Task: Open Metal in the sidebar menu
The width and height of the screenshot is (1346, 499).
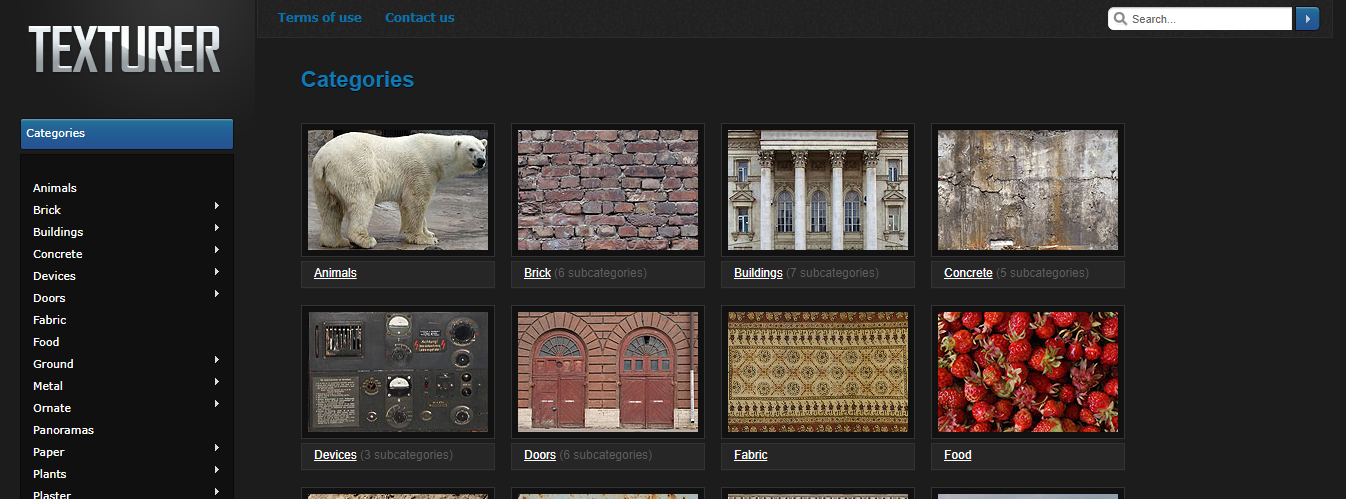Action: 48,386
